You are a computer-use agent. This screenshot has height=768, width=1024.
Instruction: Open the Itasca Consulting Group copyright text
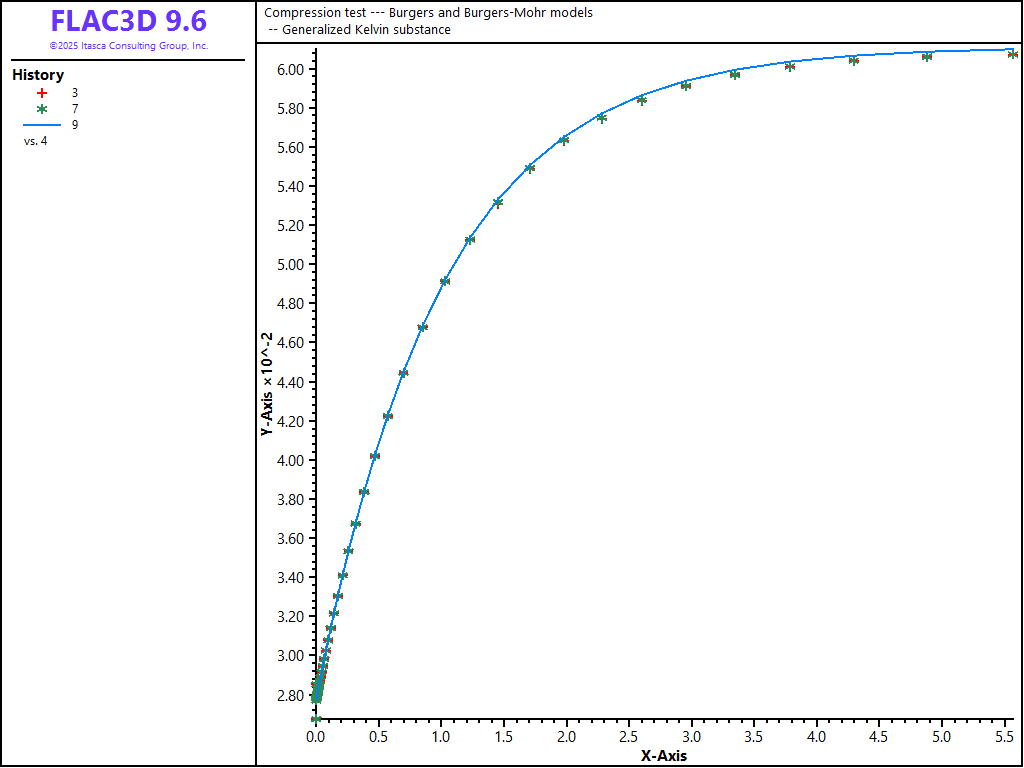pyautogui.click(x=128, y=46)
